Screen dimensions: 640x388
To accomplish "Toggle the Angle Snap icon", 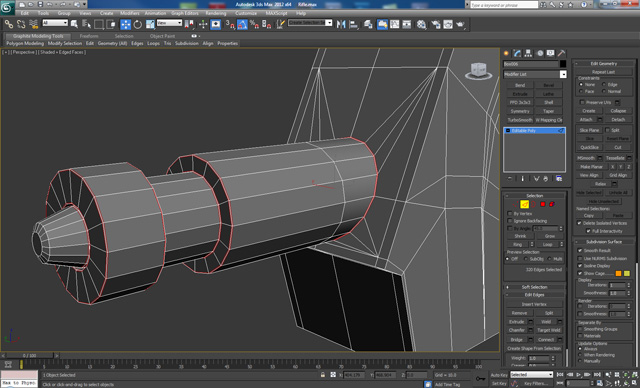I will tap(242, 24).
